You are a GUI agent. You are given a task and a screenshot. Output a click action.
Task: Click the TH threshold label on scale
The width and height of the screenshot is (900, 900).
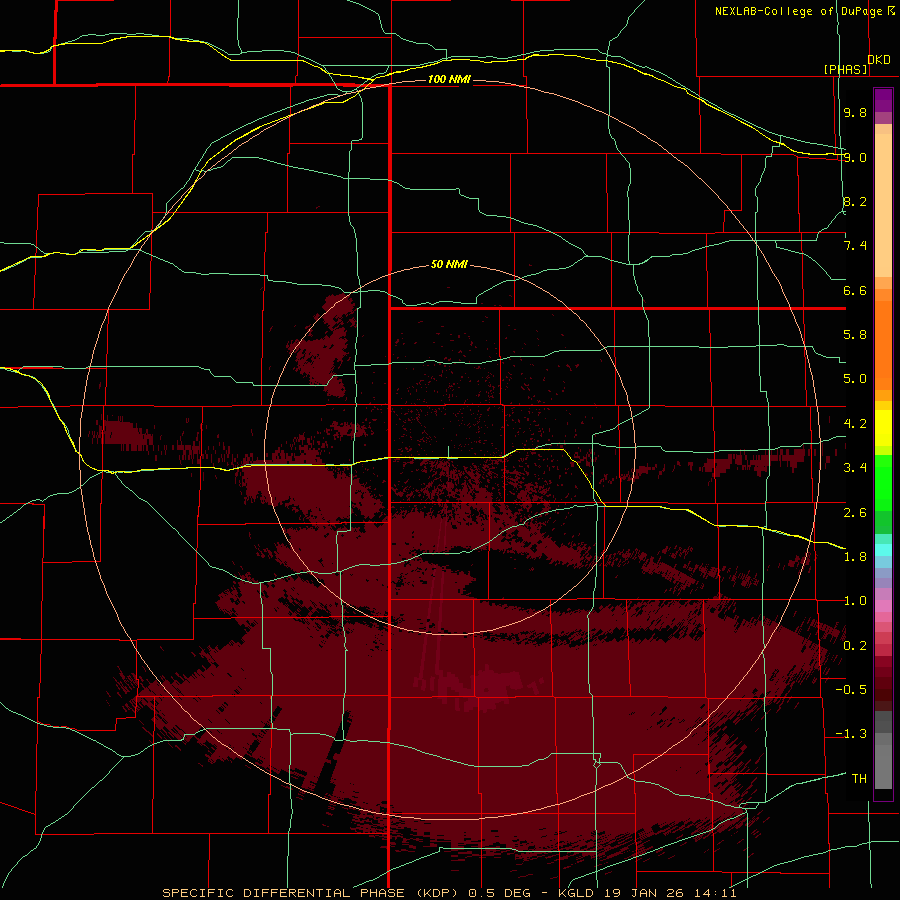coord(859,778)
